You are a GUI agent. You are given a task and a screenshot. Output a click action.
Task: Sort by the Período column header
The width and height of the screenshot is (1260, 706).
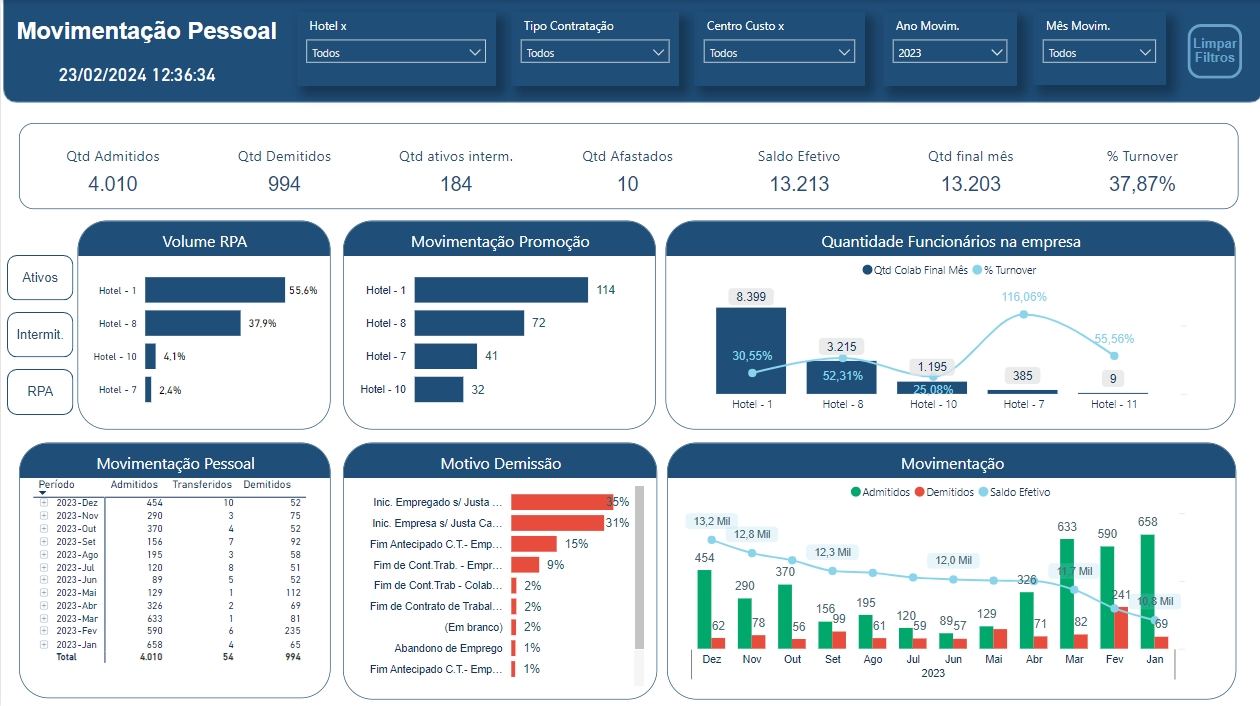[x=56, y=484]
